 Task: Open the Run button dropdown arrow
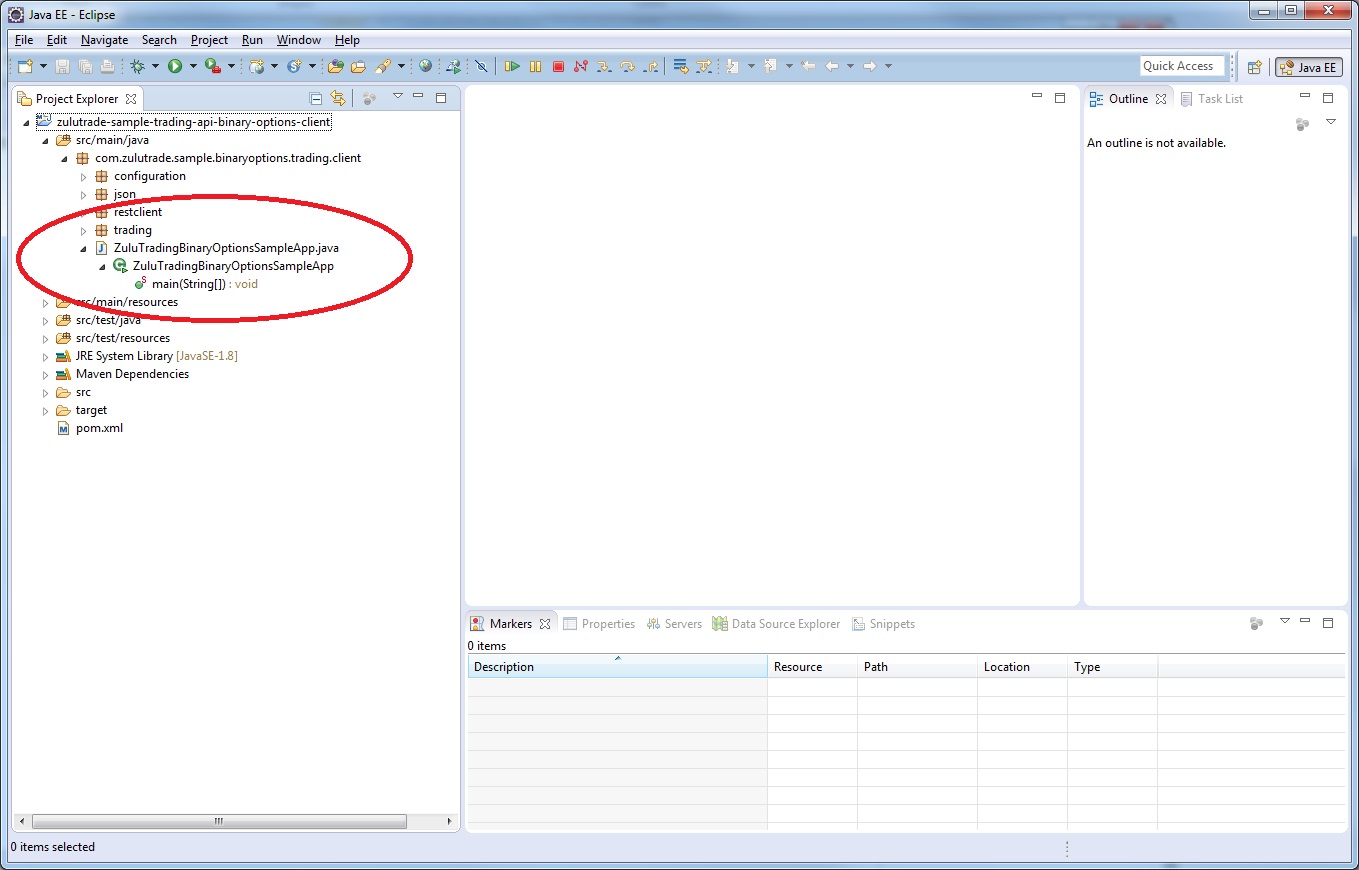(193, 67)
